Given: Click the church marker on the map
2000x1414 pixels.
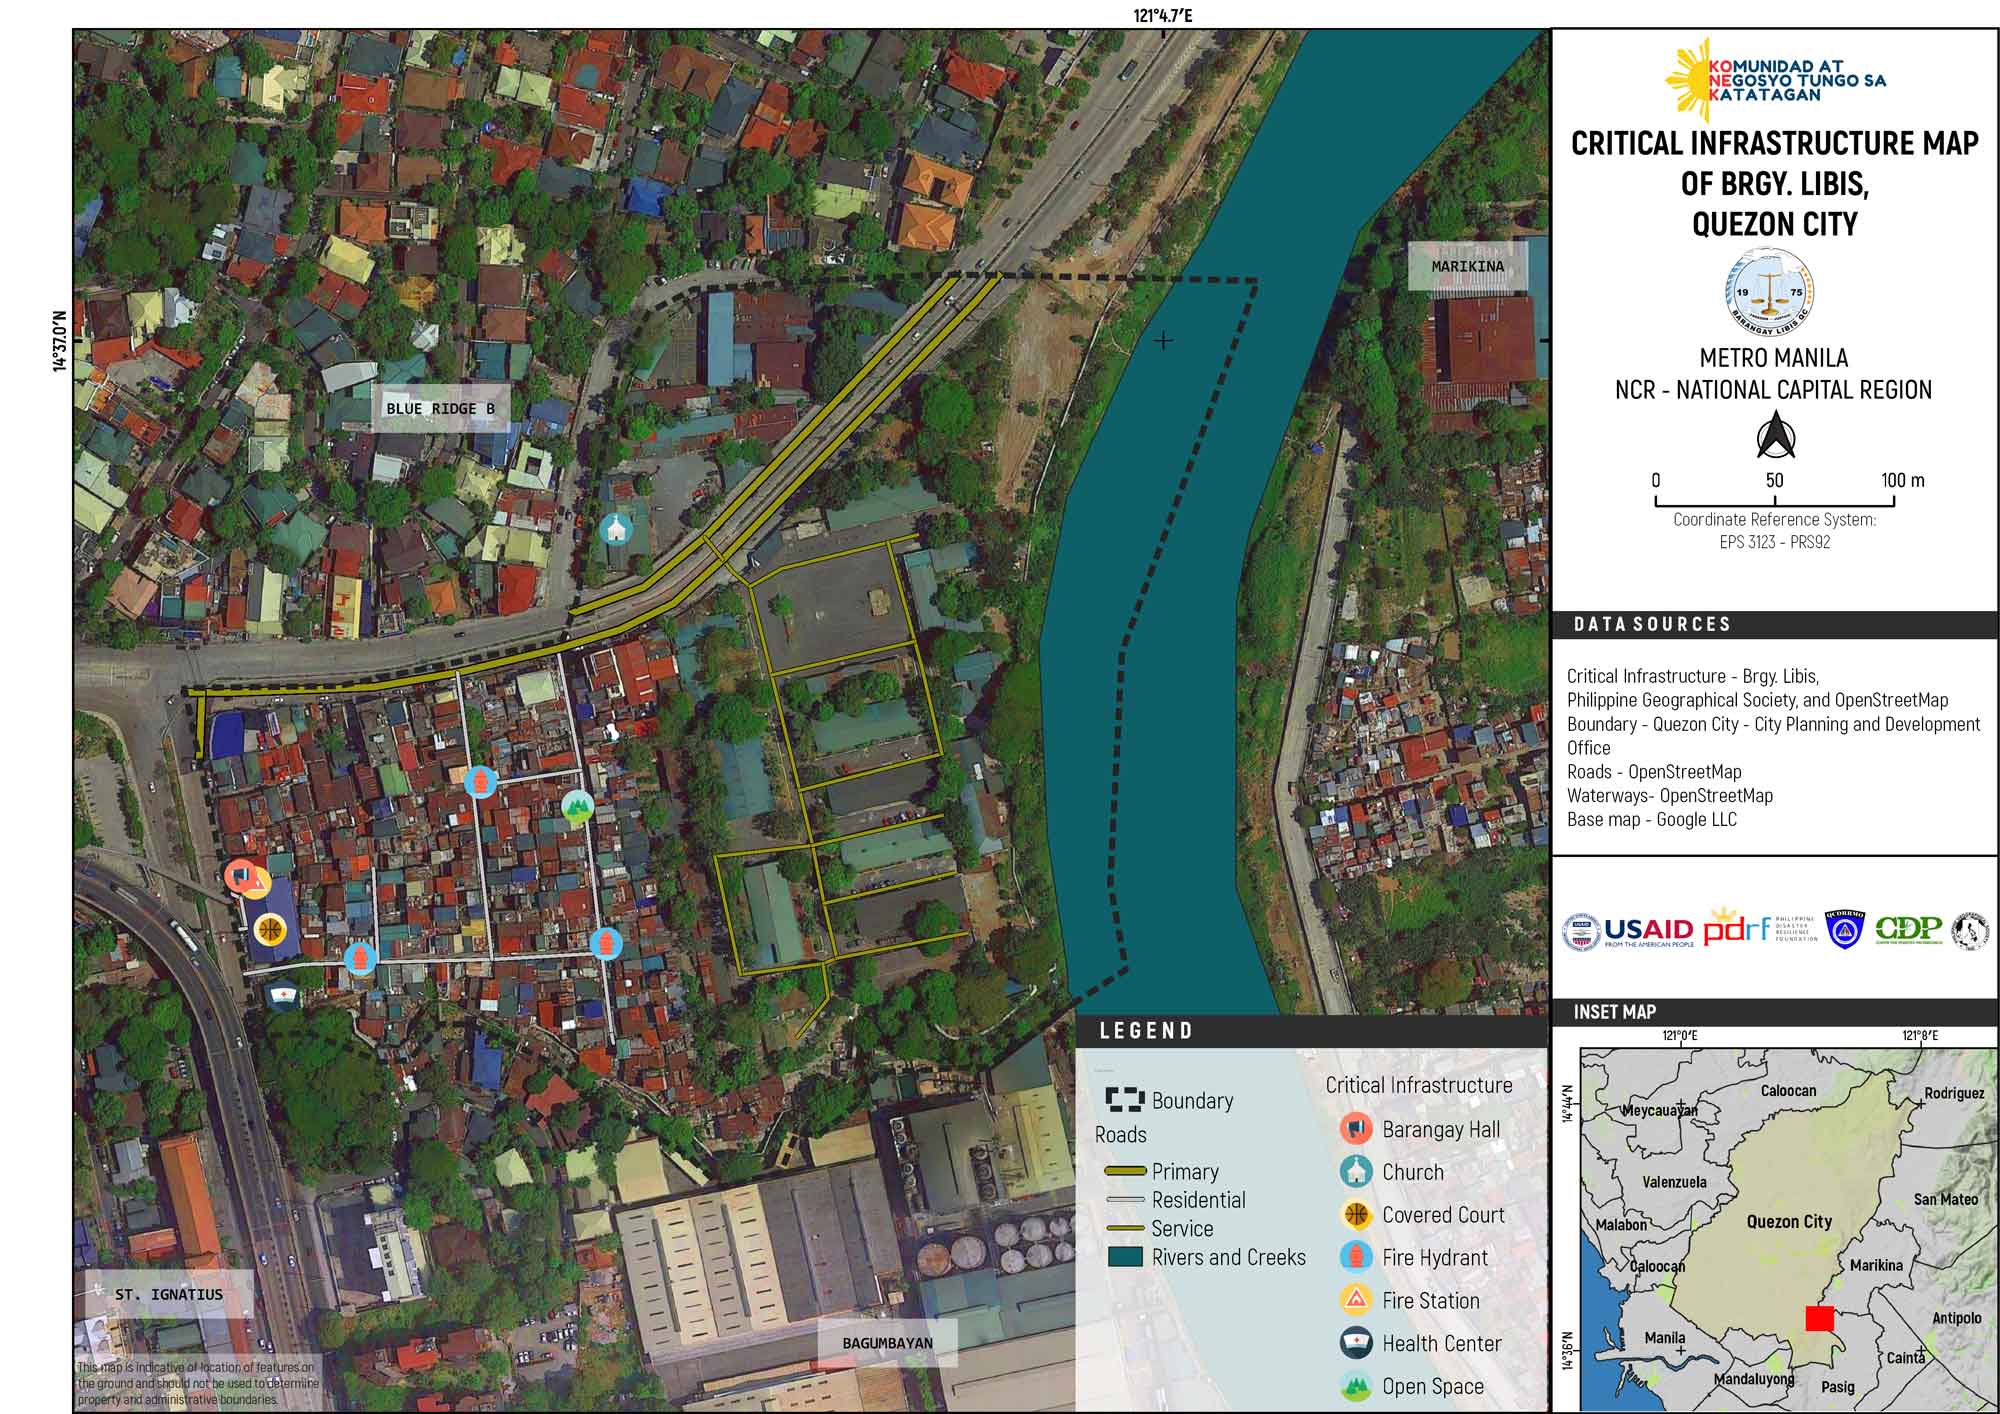Looking at the screenshot, I should pos(616,528).
